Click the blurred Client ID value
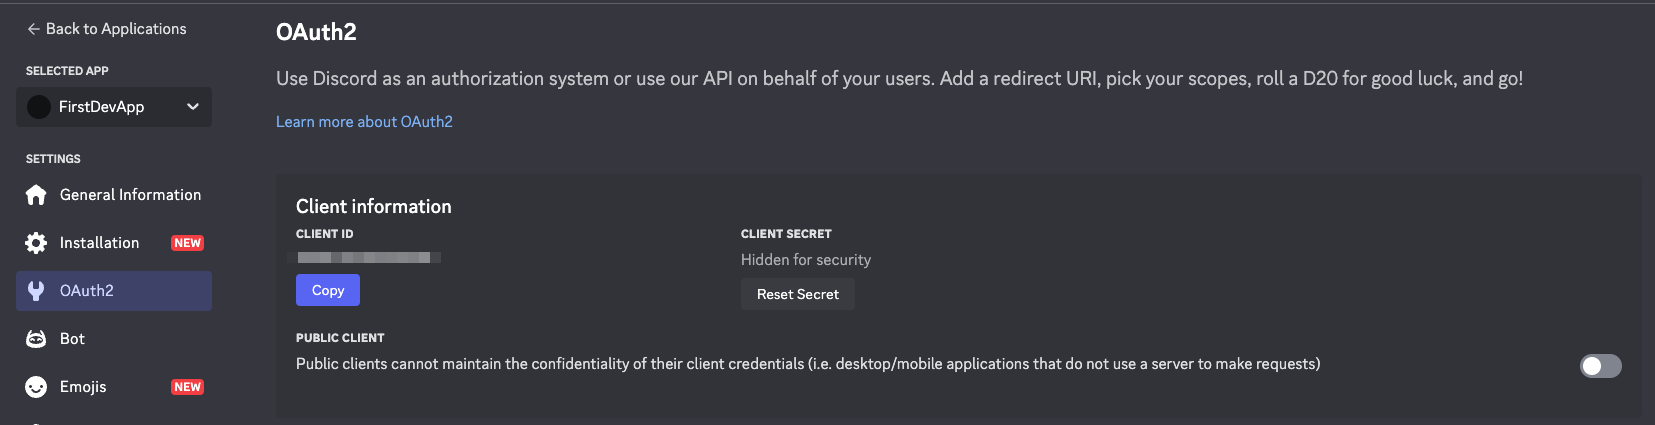 point(364,258)
